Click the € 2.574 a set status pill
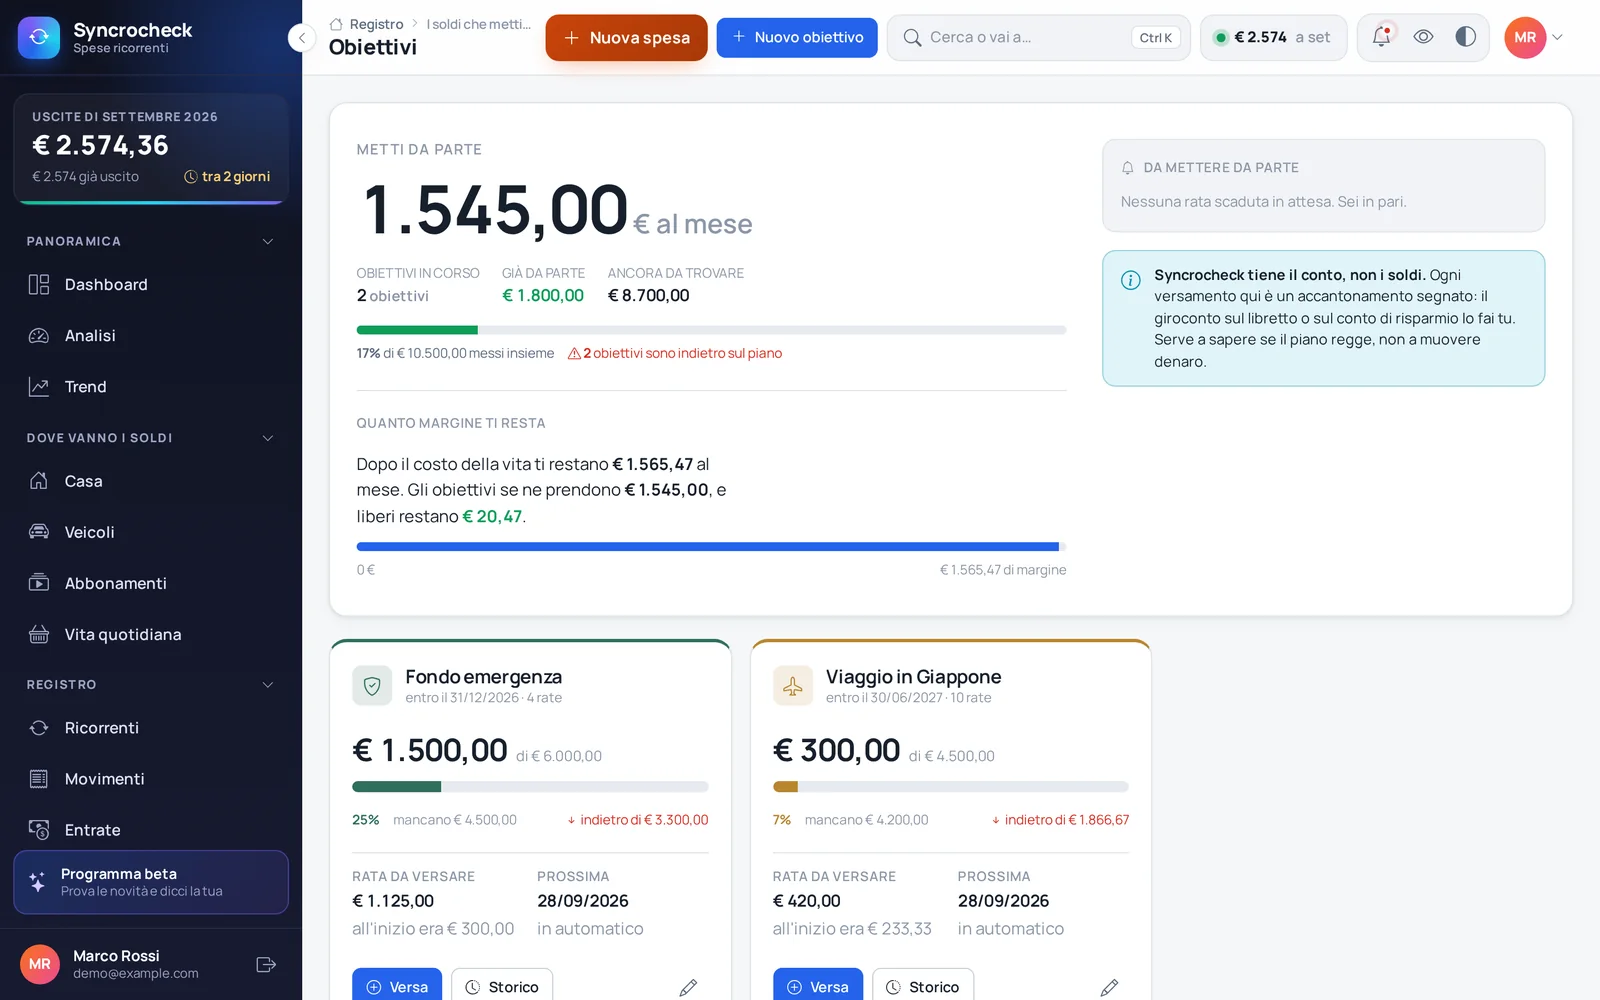The image size is (1600, 1000). tap(1273, 37)
